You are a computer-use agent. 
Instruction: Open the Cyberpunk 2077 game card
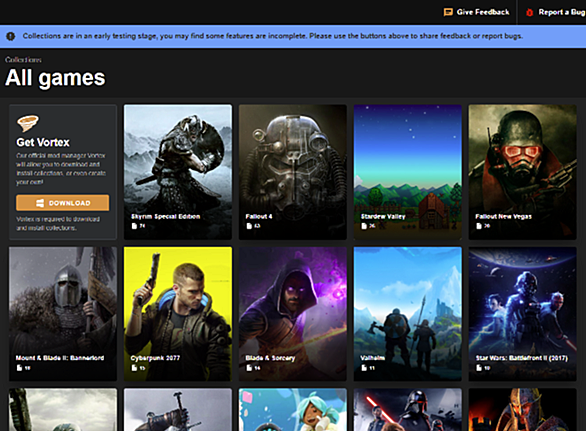(178, 314)
